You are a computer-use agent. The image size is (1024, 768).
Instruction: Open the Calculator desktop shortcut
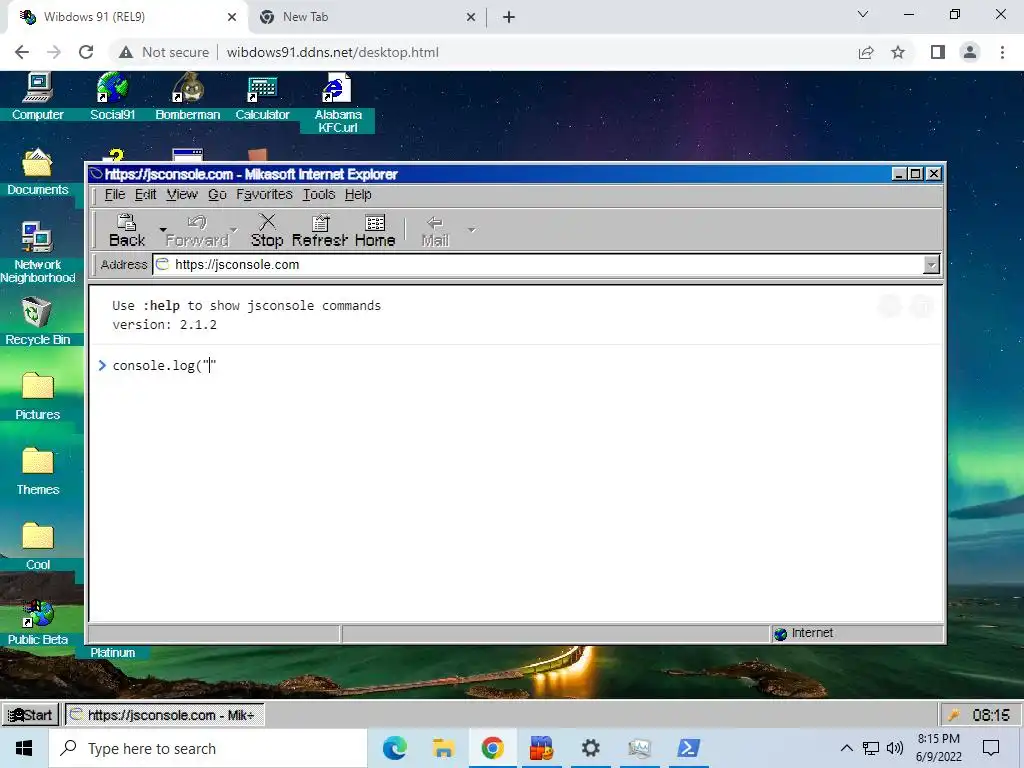263,96
